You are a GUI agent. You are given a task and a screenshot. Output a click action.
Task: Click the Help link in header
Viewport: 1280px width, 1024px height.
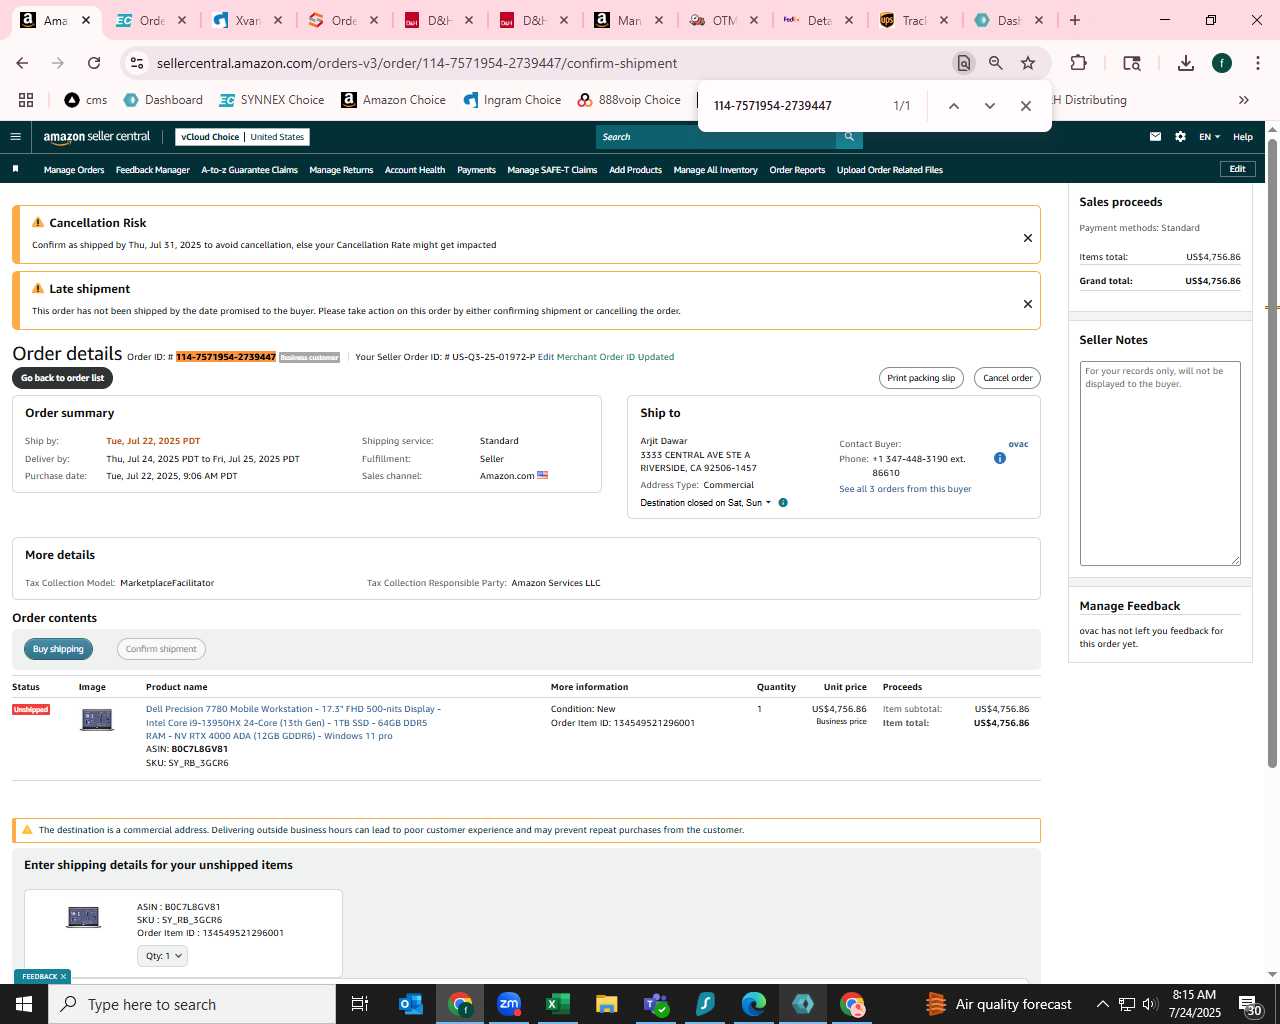click(1242, 137)
